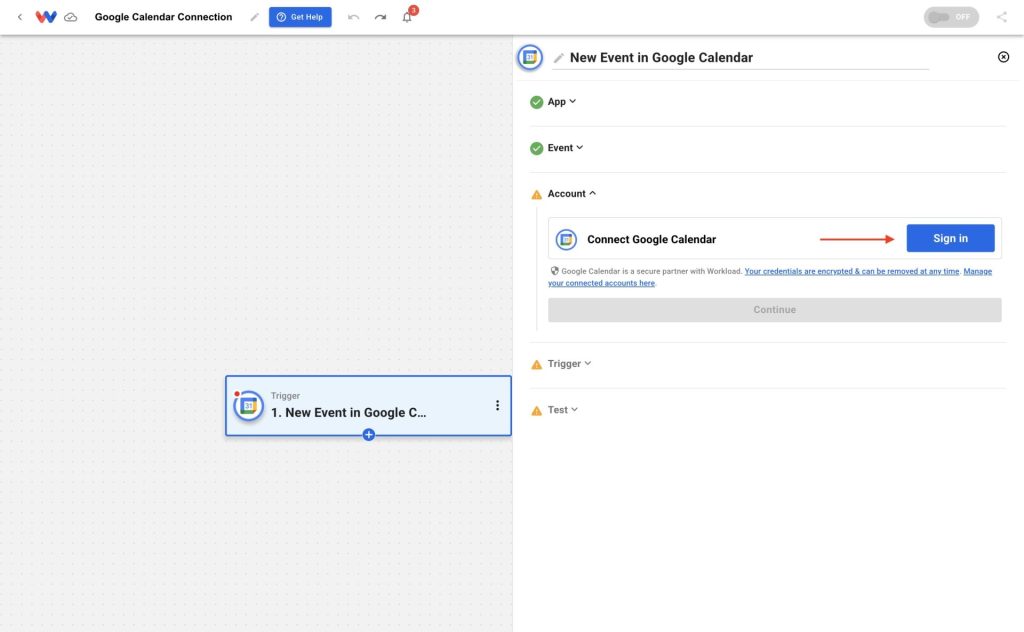This screenshot has width=1024, height=632.
Task: Select the trigger node on canvas
Action: (368, 405)
